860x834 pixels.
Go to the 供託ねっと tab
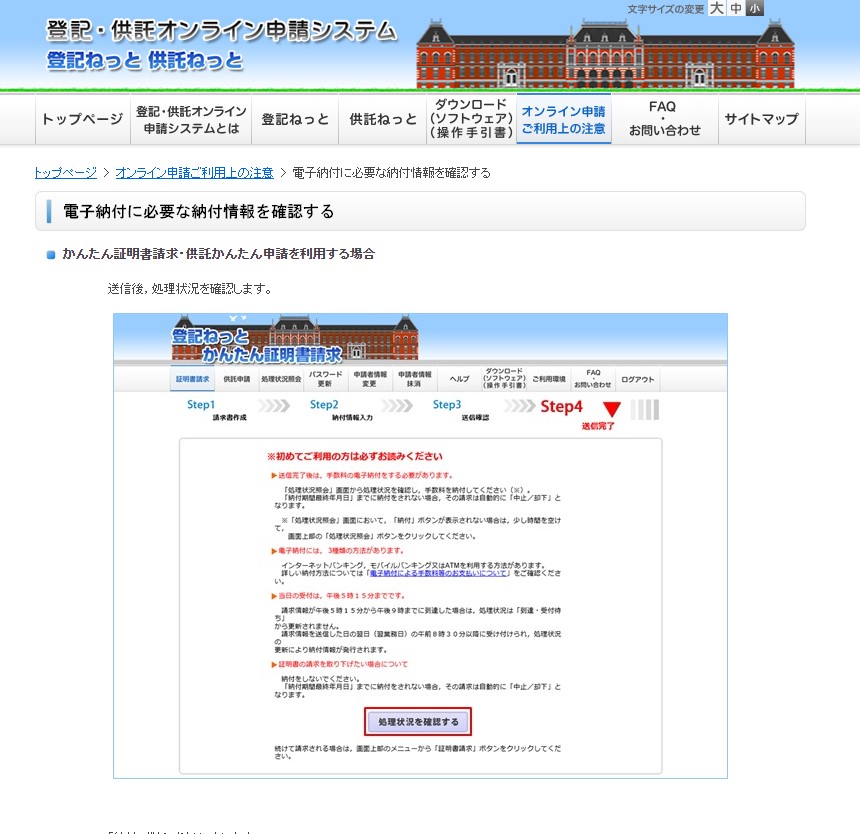click(x=383, y=119)
